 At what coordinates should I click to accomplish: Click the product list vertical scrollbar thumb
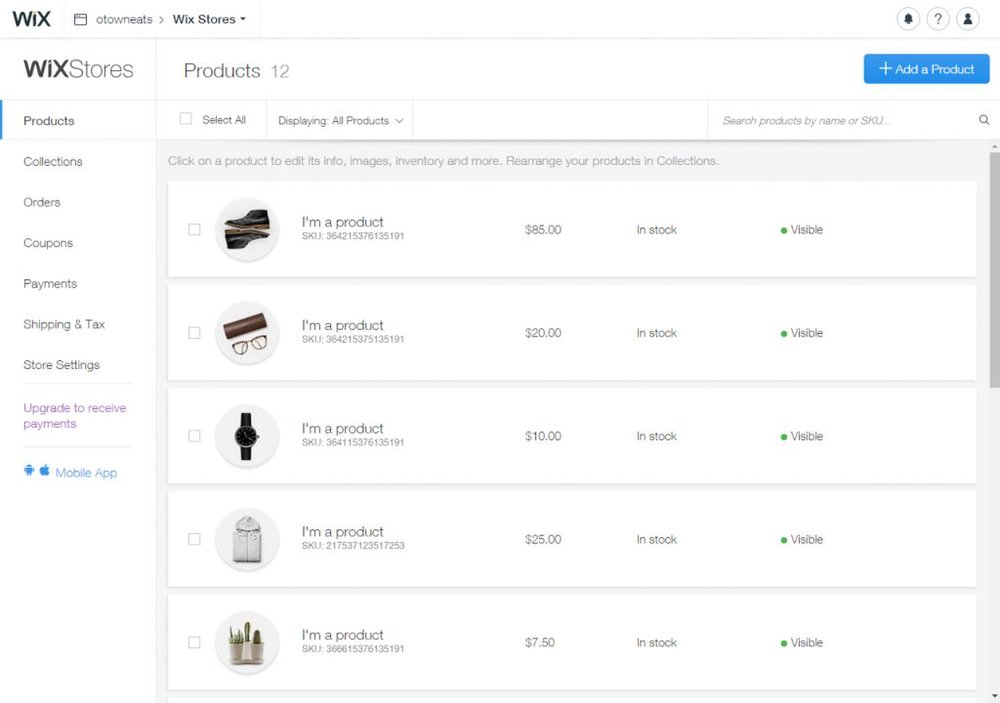pyautogui.click(x=994, y=268)
